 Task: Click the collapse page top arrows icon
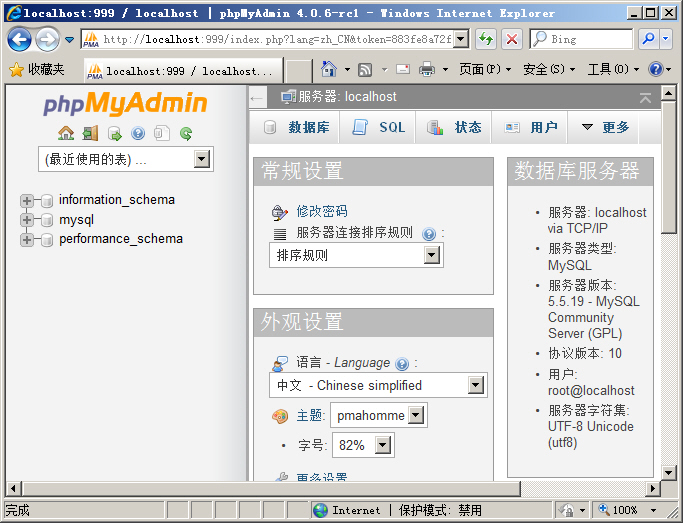tap(646, 98)
